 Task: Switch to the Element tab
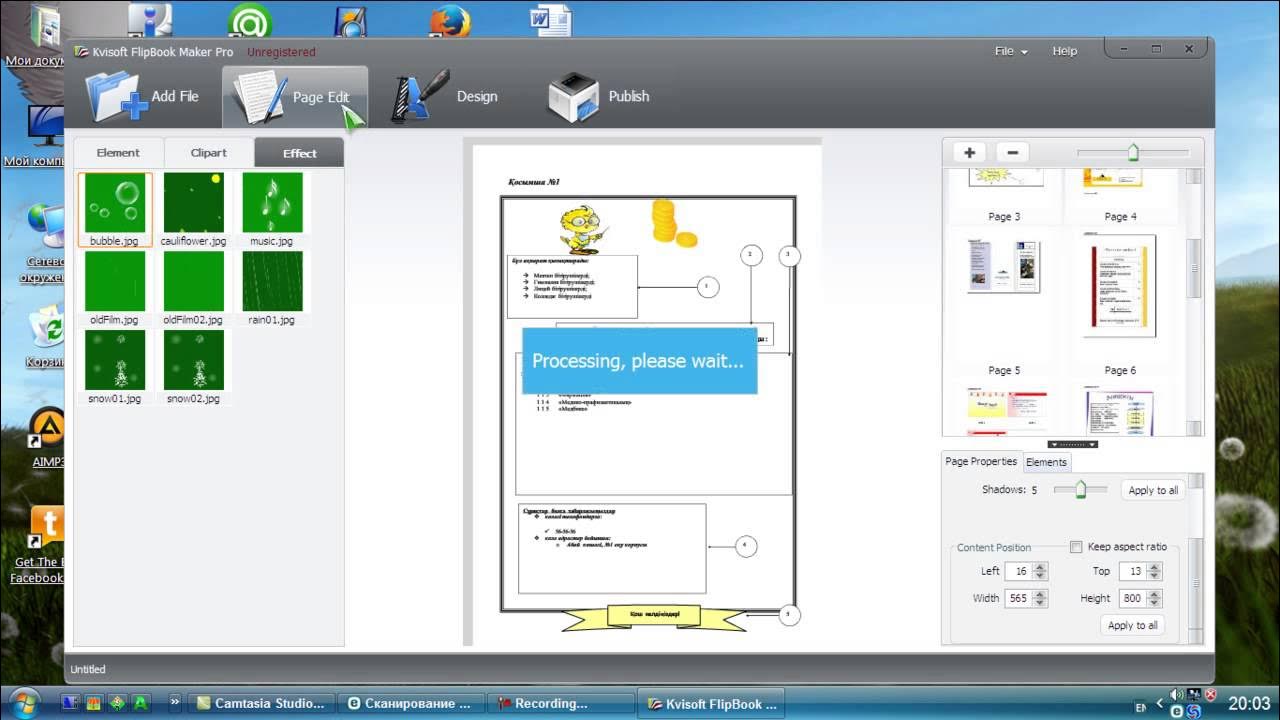pyautogui.click(x=118, y=153)
